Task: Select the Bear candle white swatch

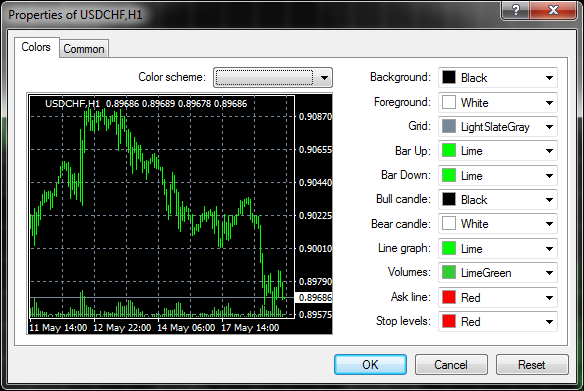Action: [449, 223]
